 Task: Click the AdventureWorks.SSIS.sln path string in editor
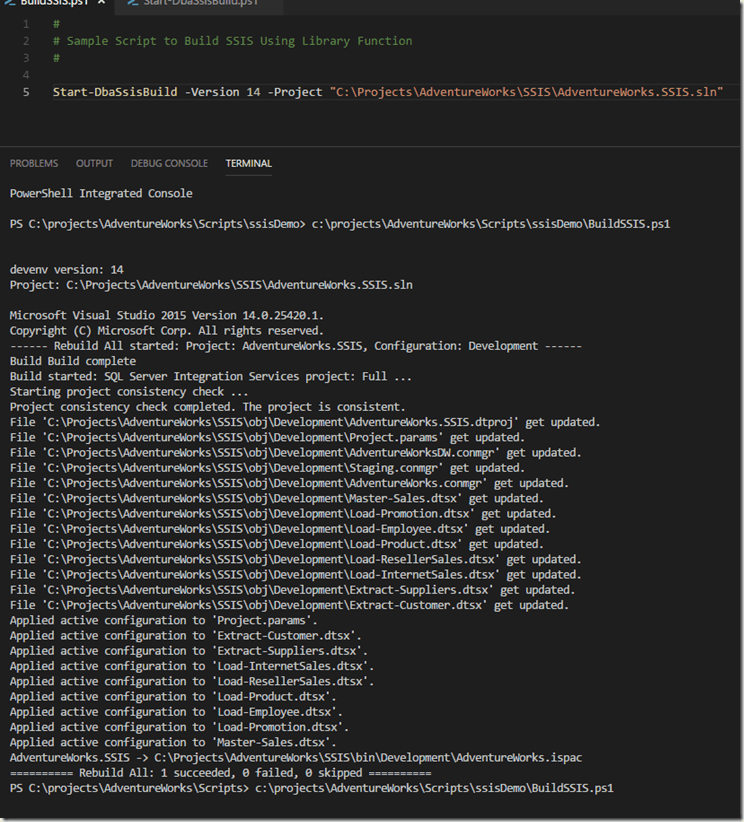526,92
